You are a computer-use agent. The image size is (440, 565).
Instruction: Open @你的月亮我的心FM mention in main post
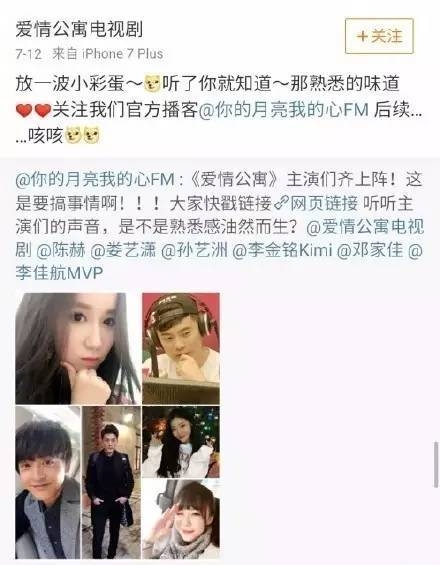tap(284, 110)
